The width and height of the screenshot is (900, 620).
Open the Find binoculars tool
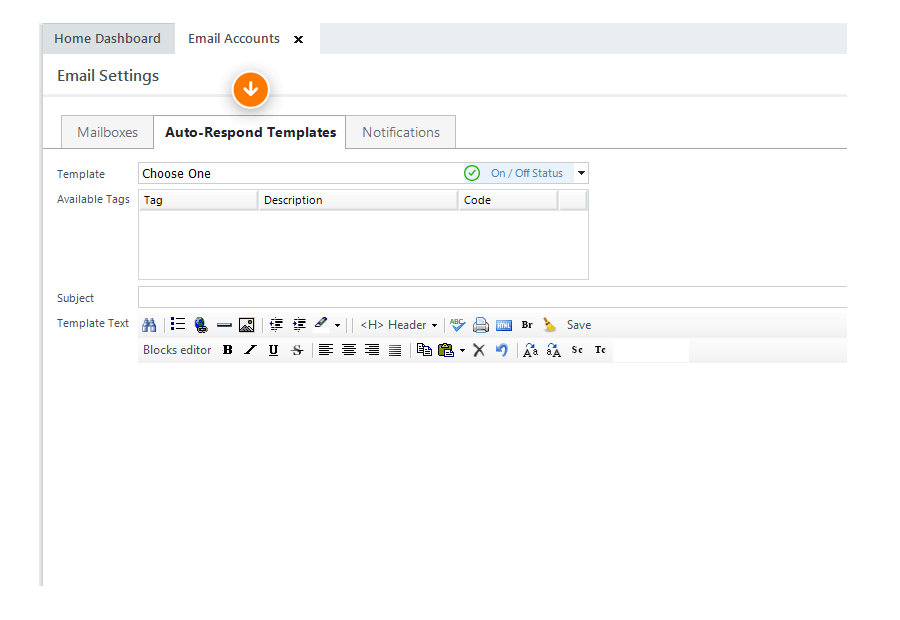[149, 325]
